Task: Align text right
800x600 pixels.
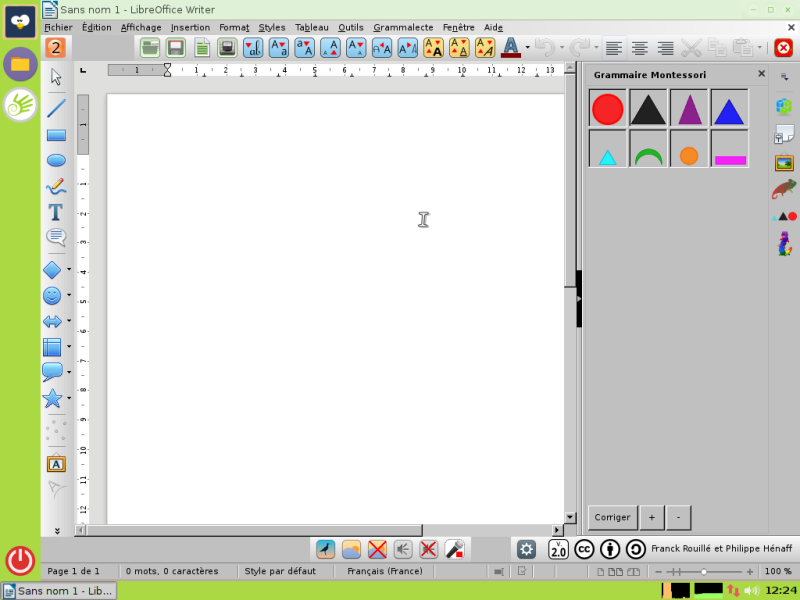Action: 665,48
